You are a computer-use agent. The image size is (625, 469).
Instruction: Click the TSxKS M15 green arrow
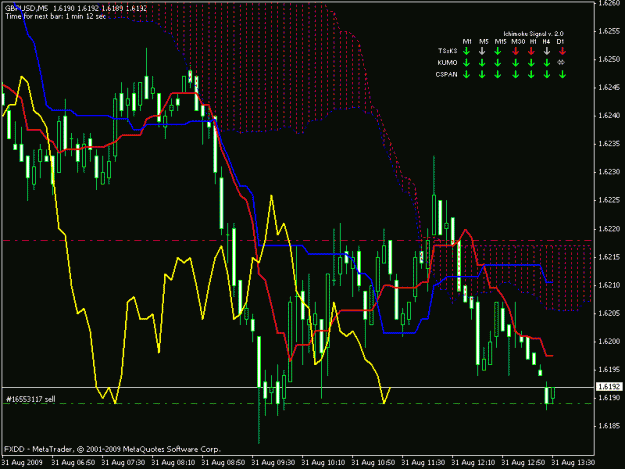497,51
